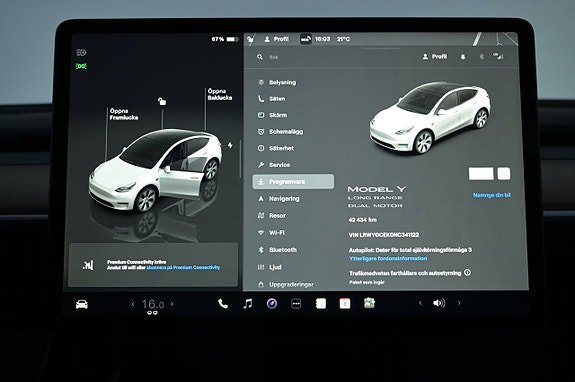Open the Säkerhet settings menu
The height and width of the screenshot is (382, 575).
276,148
